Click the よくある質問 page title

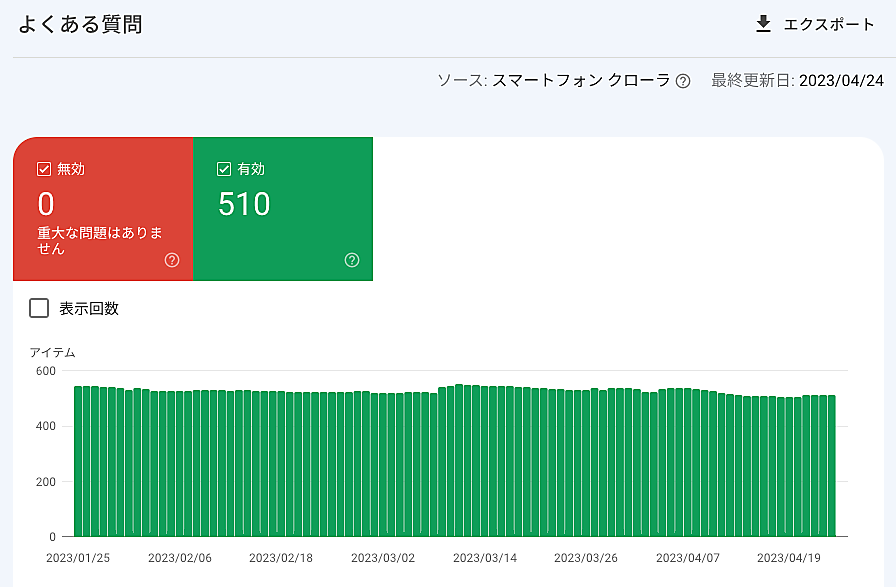coord(80,25)
